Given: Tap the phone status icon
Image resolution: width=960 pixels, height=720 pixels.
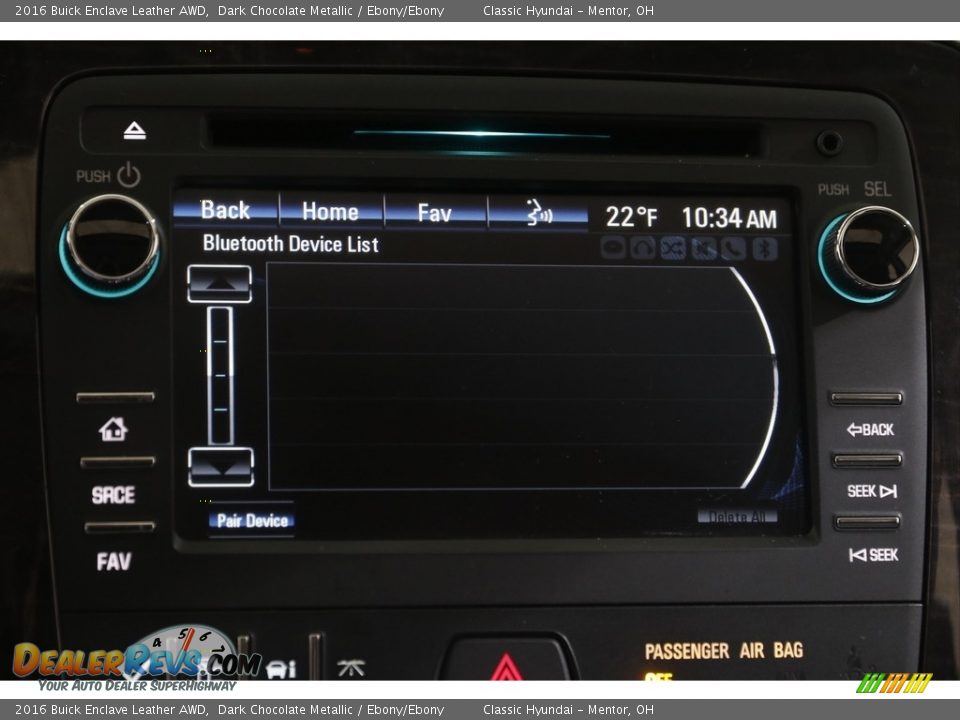Looking at the screenshot, I should pyautogui.click(x=735, y=249).
